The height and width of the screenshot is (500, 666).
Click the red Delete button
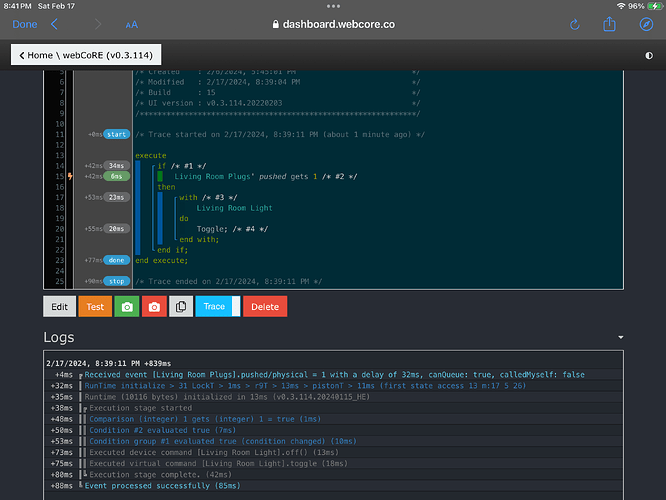tap(265, 306)
